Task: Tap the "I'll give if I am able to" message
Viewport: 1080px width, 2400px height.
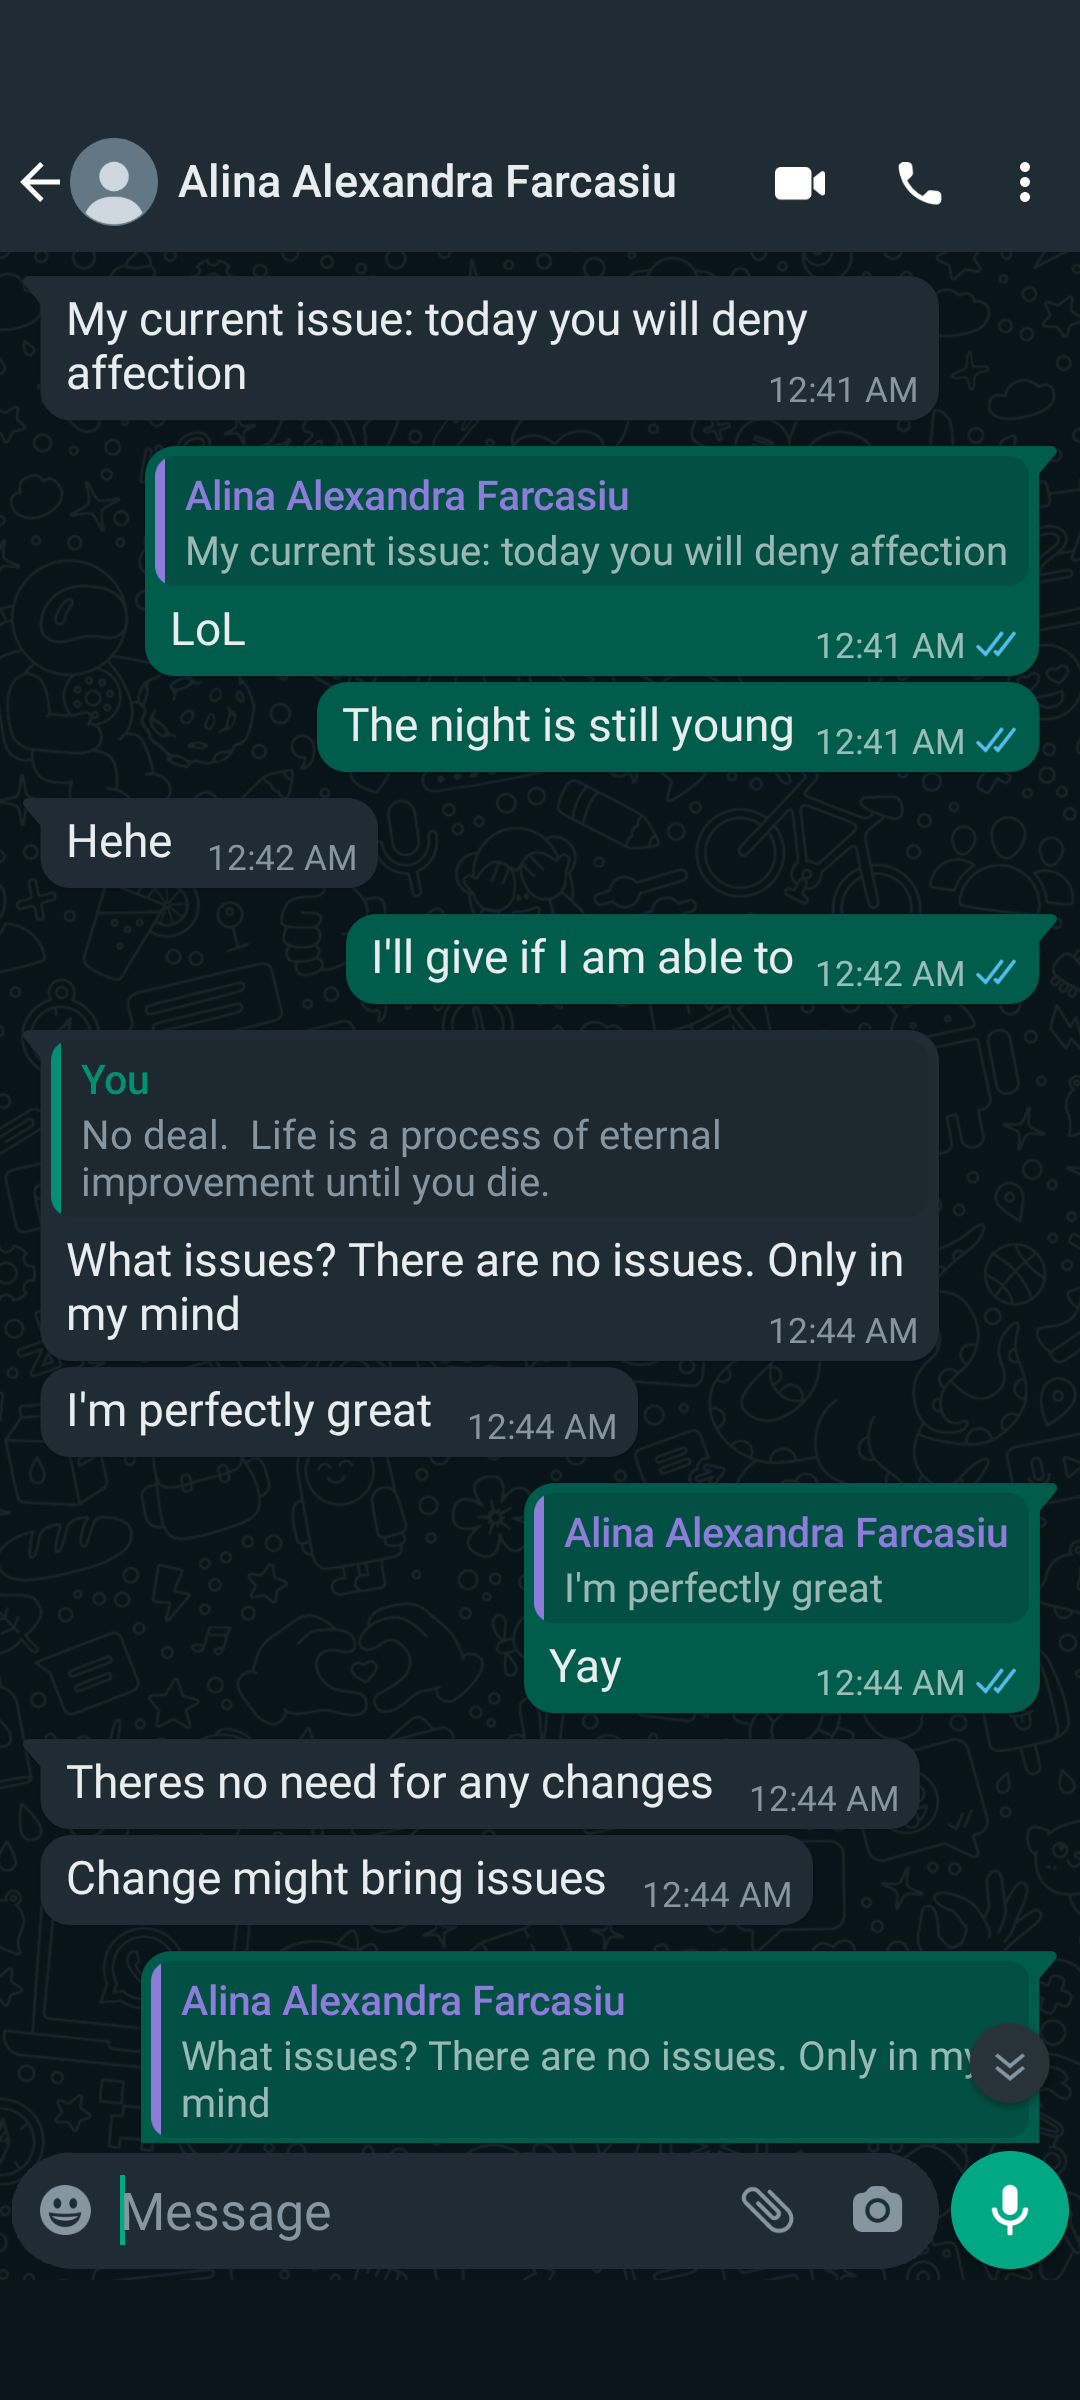Action: [x=582, y=958]
